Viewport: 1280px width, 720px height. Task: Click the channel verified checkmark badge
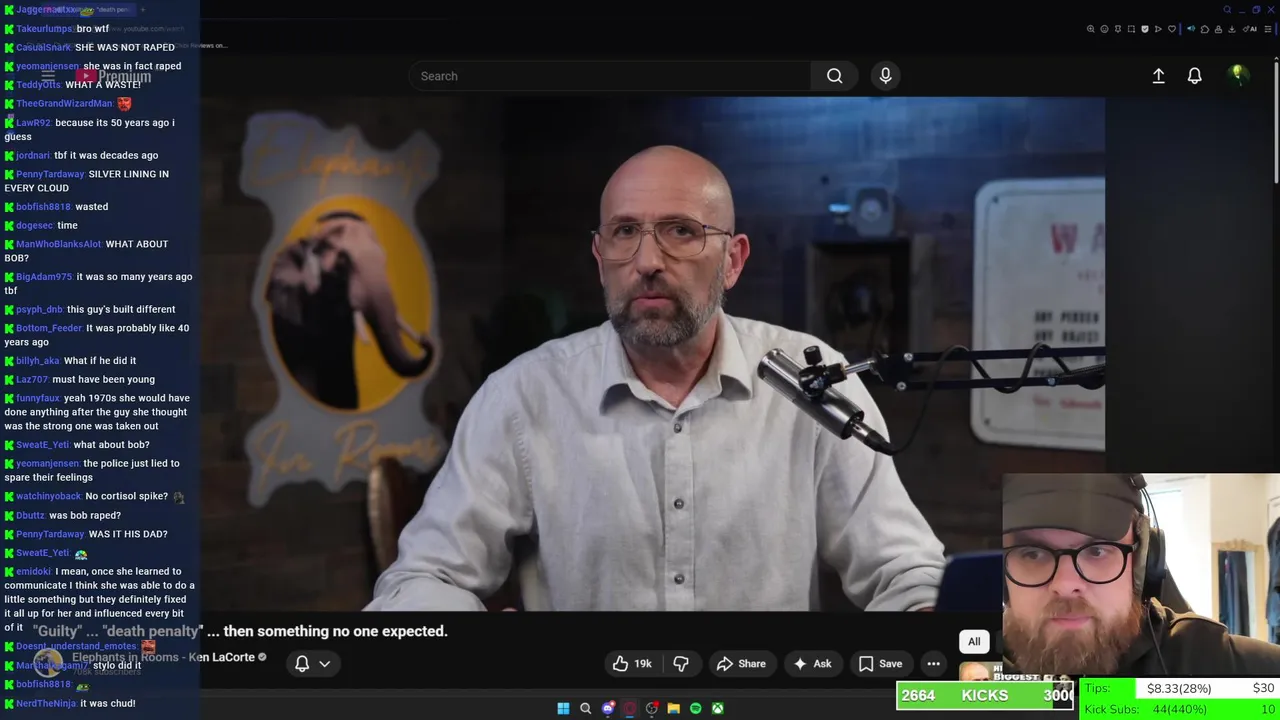262,657
